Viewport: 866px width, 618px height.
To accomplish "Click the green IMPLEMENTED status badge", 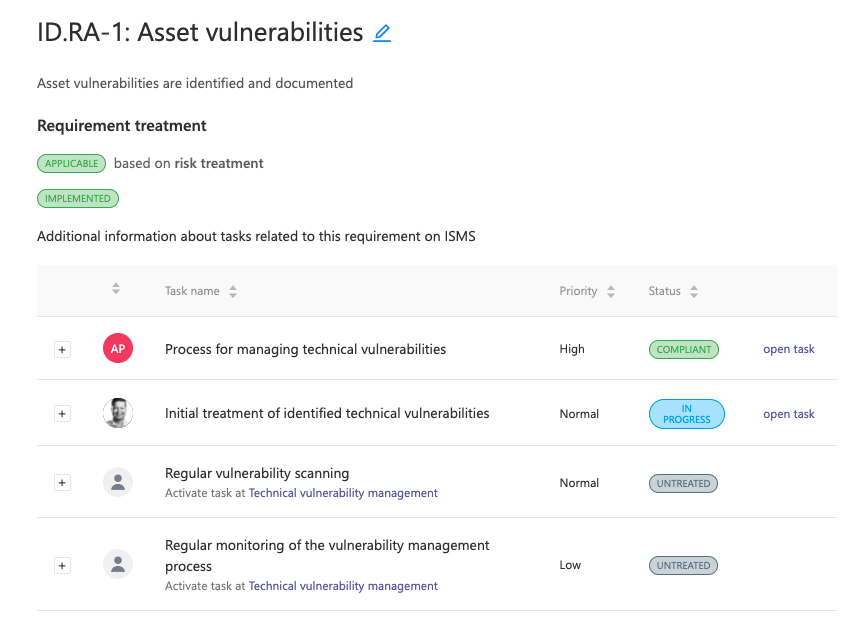I will (x=78, y=198).
